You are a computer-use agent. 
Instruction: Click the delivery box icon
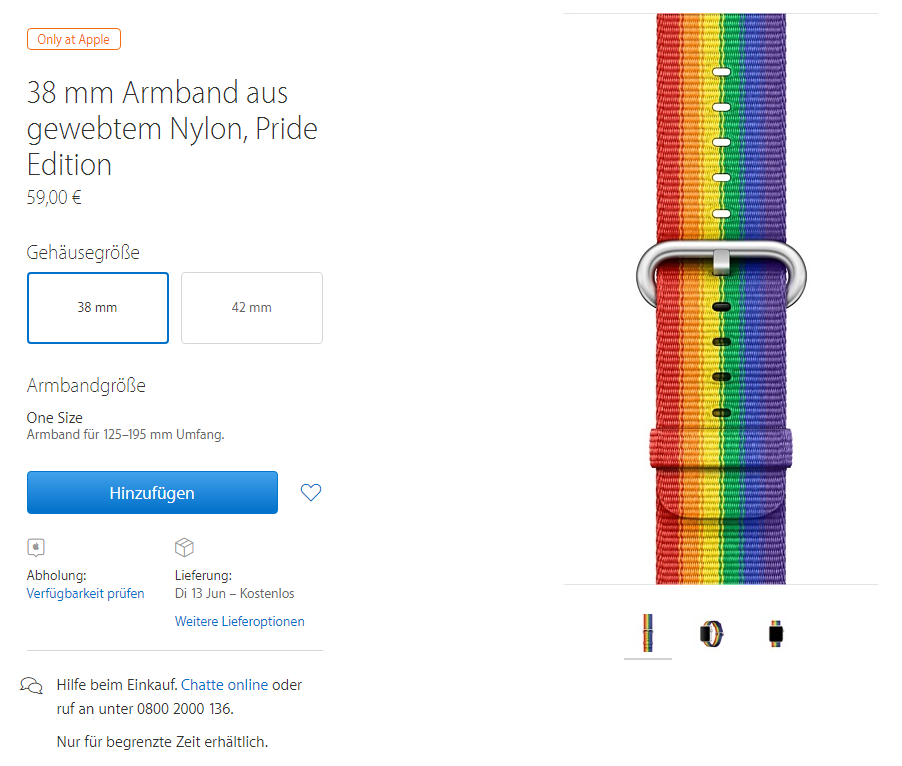tap(184, 547)
